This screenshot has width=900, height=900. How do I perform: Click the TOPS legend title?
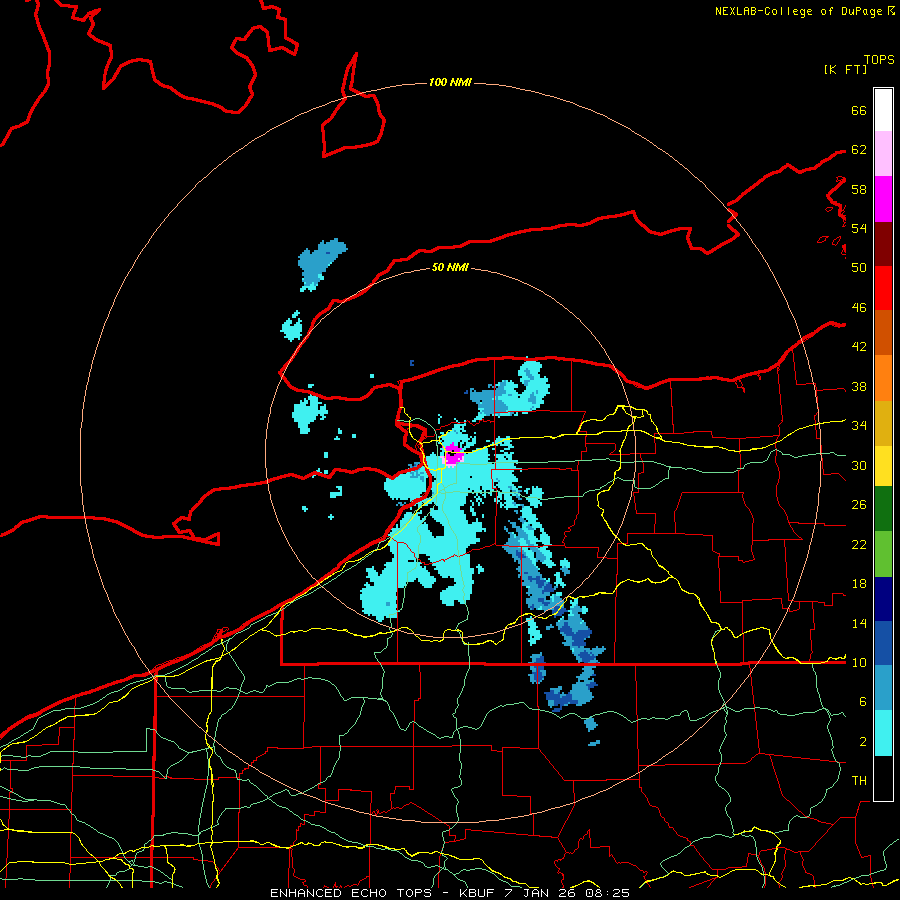coord(879,59)
